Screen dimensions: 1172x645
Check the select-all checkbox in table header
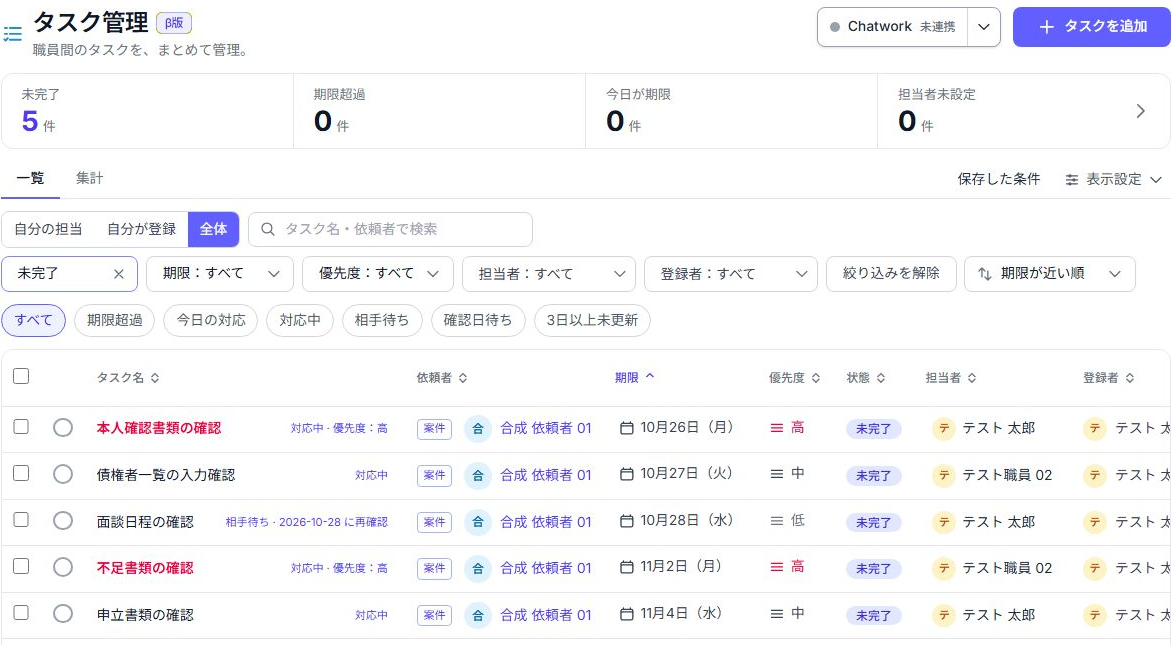point(21,376)
